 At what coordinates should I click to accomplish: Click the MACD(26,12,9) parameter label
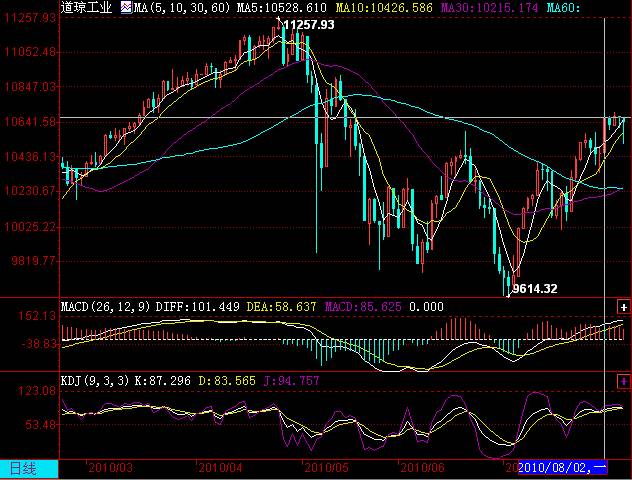tap(105, 307)
